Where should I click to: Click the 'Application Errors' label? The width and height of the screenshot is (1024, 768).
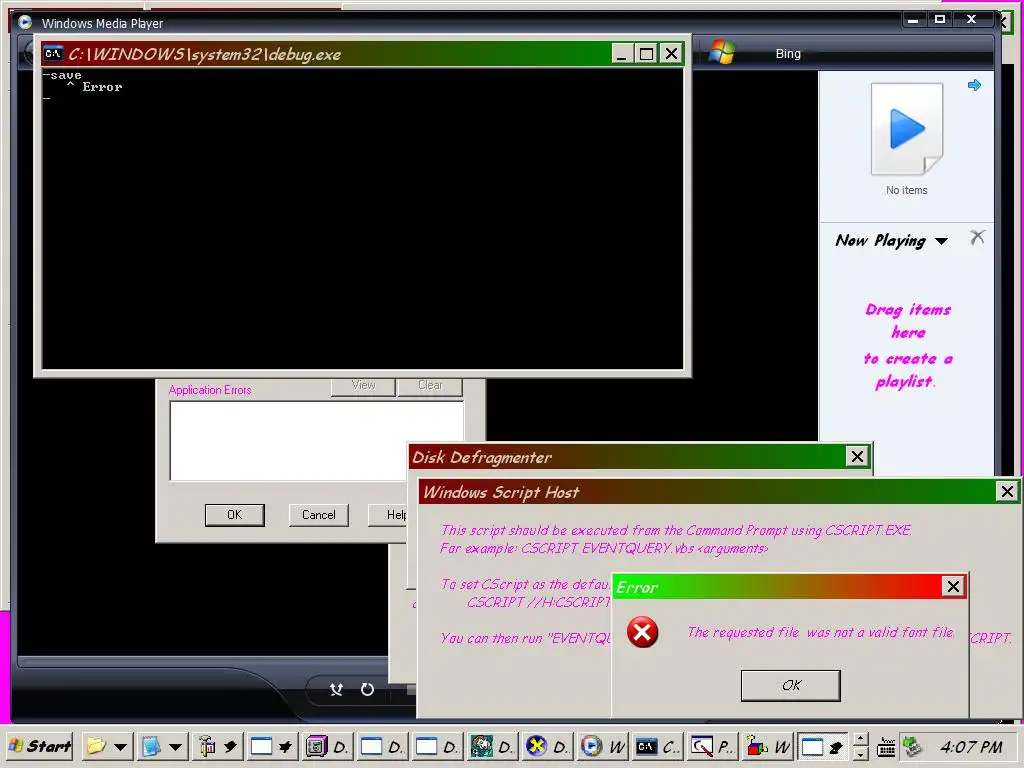click(210, 390)
